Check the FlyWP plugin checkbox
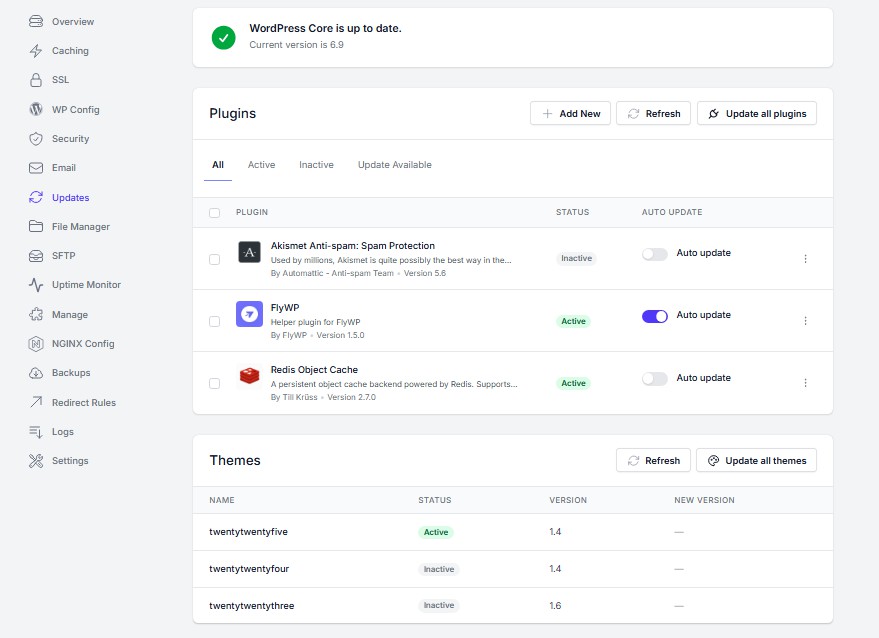Screen dimensions: 879x638 [214, 321]
